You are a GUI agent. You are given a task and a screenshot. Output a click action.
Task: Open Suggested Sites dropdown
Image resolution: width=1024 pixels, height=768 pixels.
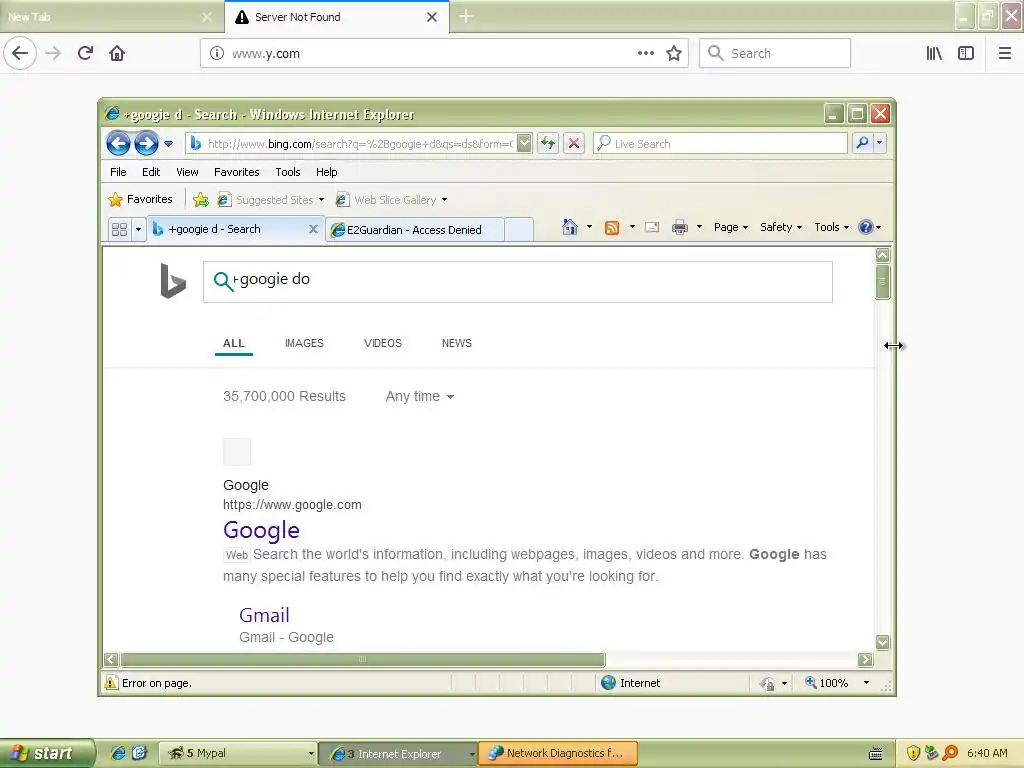(271, 200)
